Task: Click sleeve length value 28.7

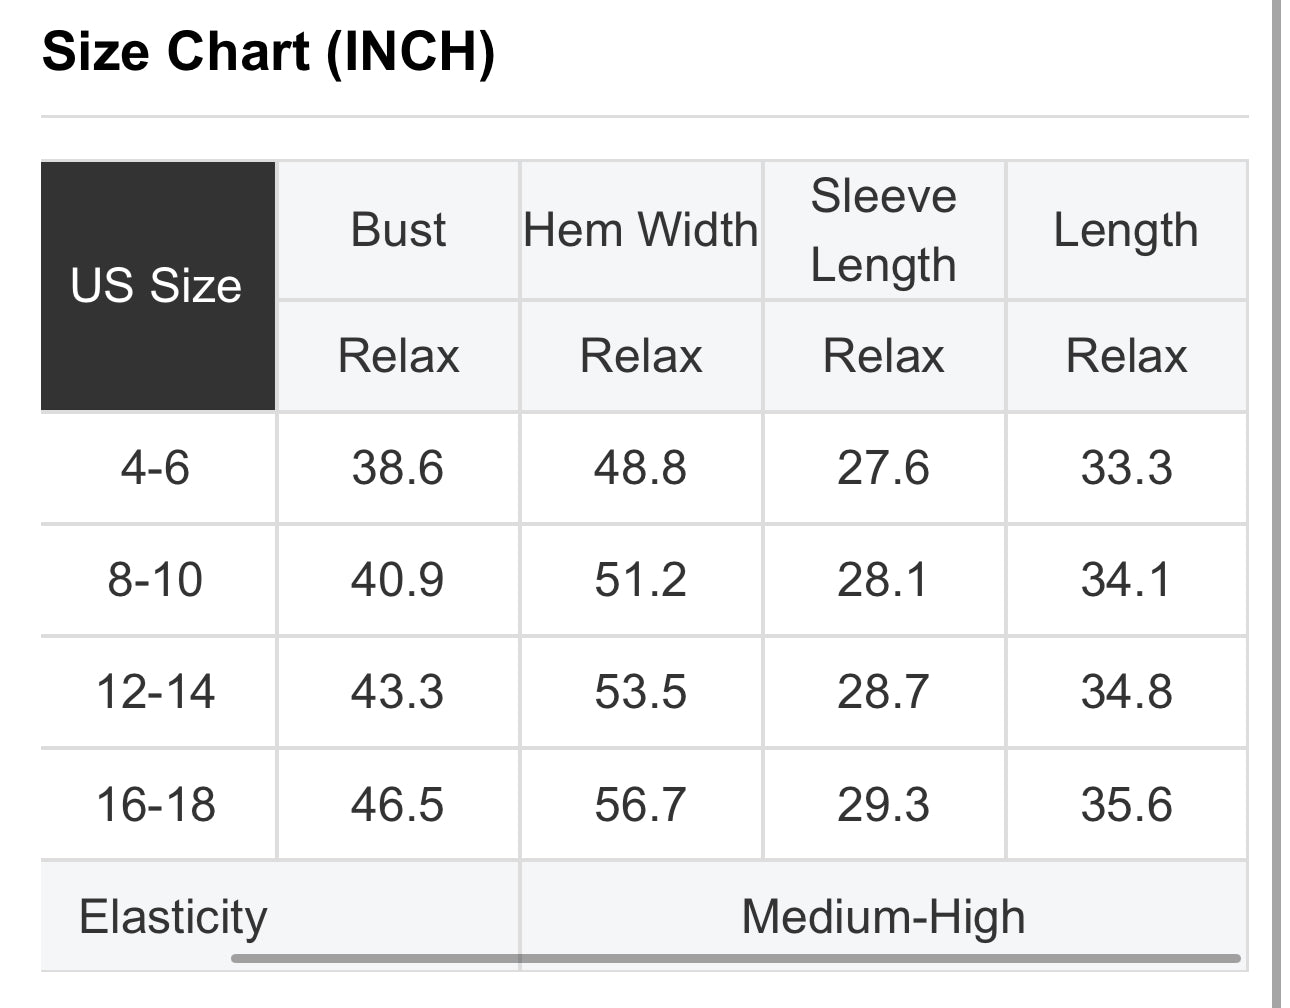Action: pos(883,692)
